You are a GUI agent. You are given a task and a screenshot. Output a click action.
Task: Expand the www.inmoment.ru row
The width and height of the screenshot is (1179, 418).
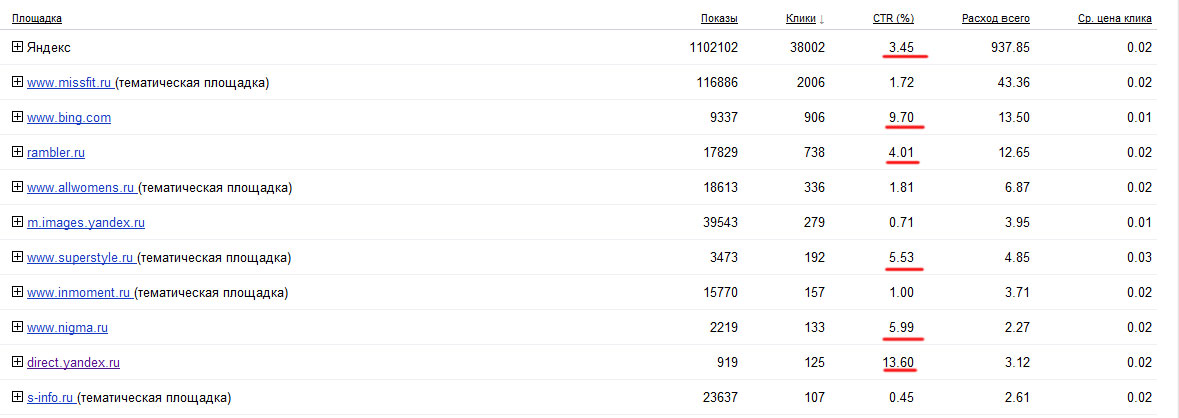[17, 292]
